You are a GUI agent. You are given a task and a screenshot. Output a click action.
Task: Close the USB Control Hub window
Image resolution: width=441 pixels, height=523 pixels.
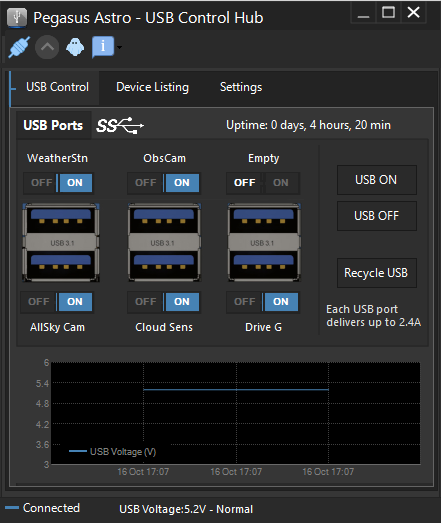pos(414,13)
